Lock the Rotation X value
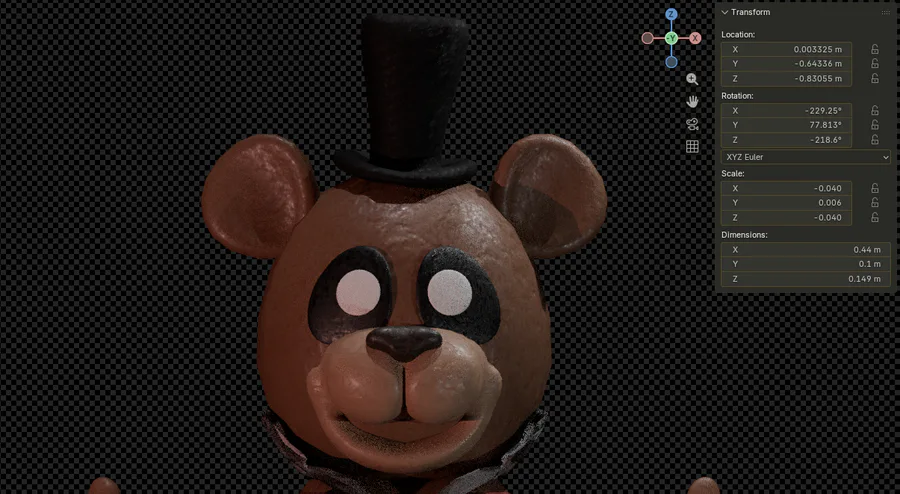 (875, 111)
